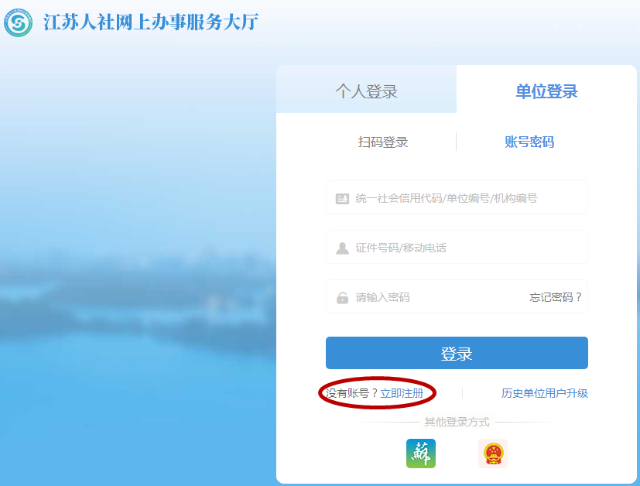Click the Jiangsu HRSS logo icon
Image resolution: width=640 pixels, height=486 pixels.
(x=19, y=22)
